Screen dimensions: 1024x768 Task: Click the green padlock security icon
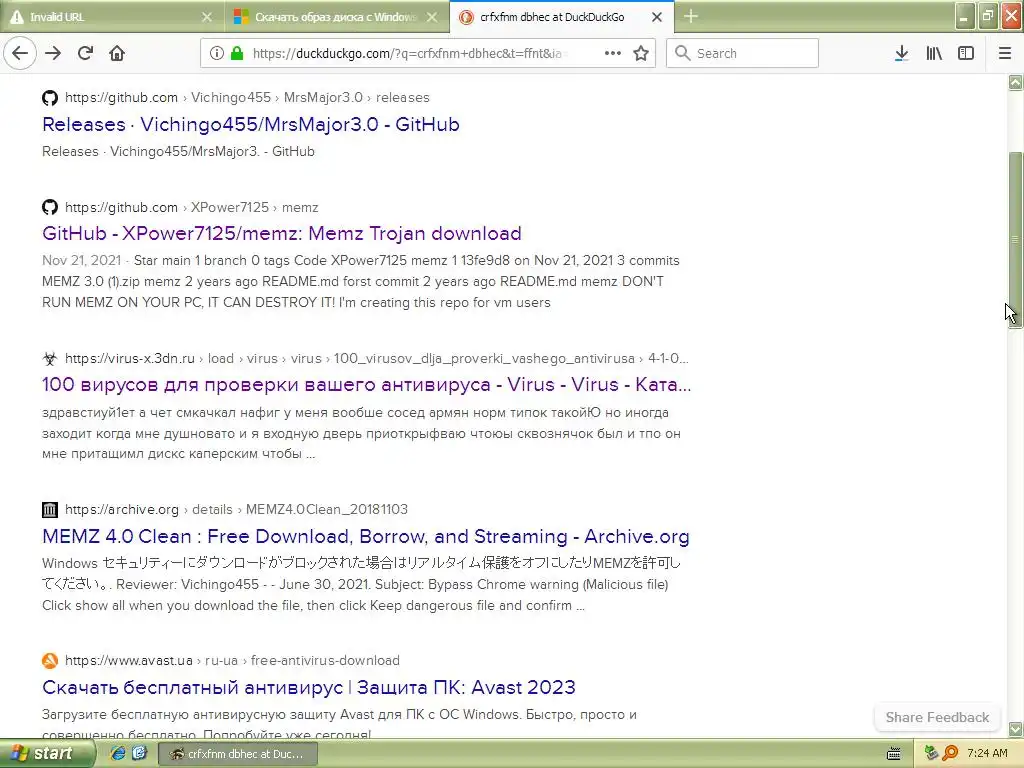pos(237,53)
